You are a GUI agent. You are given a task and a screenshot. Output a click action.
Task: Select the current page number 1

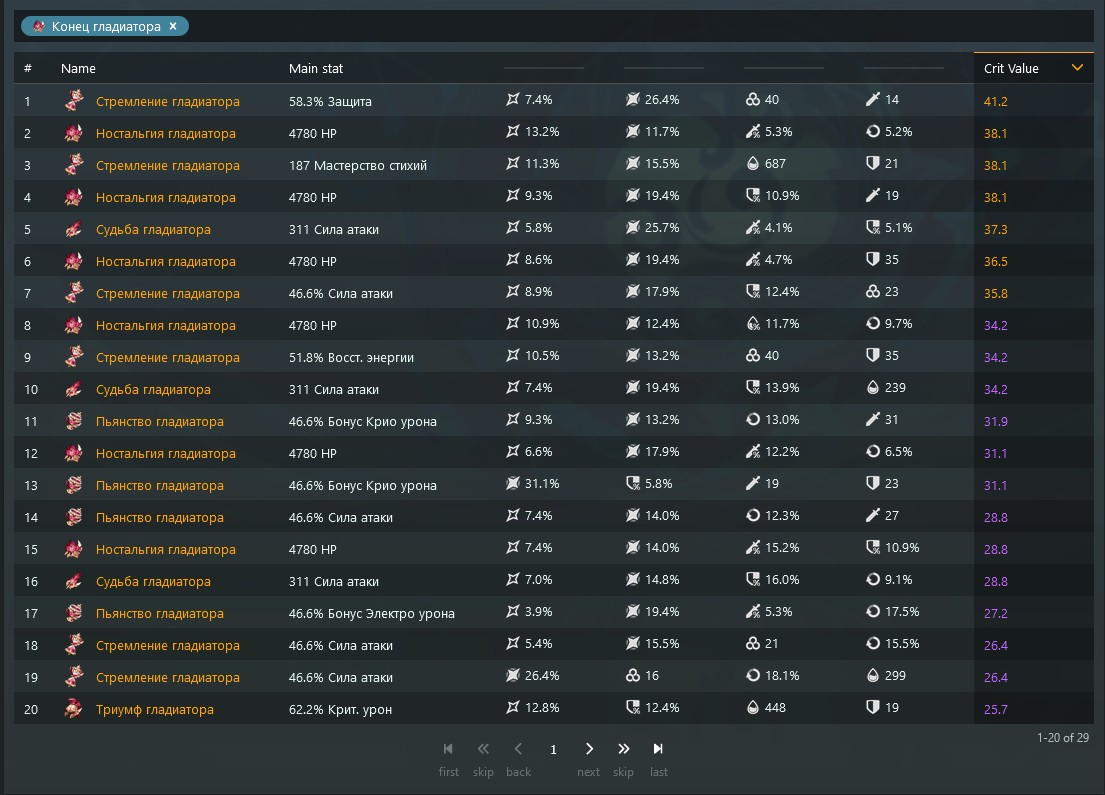coord(553,749)
